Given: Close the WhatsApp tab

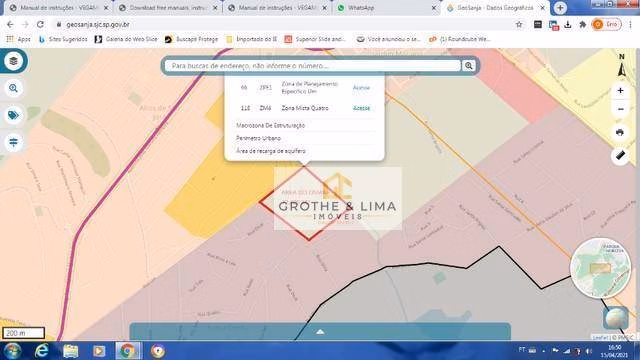Looking at the screenshot, I should click(434, 8).
